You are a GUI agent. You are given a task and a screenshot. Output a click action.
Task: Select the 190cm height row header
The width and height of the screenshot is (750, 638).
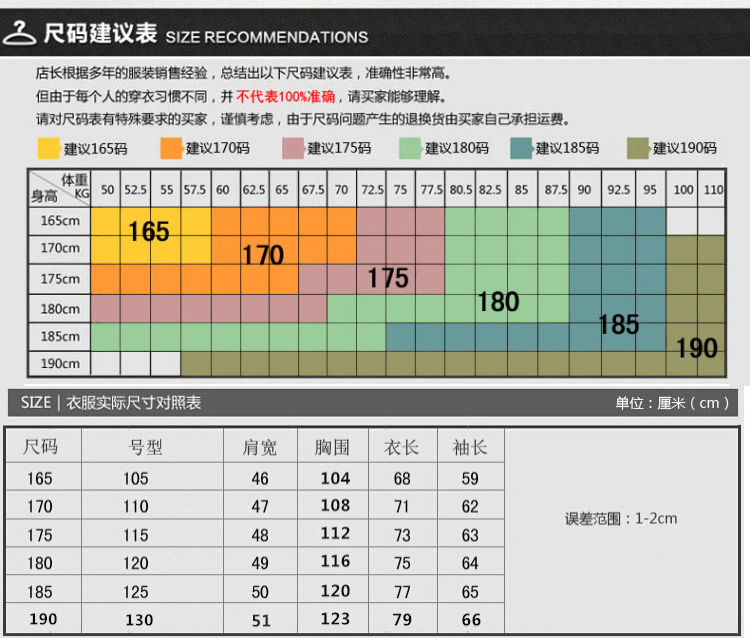(60, 364)
